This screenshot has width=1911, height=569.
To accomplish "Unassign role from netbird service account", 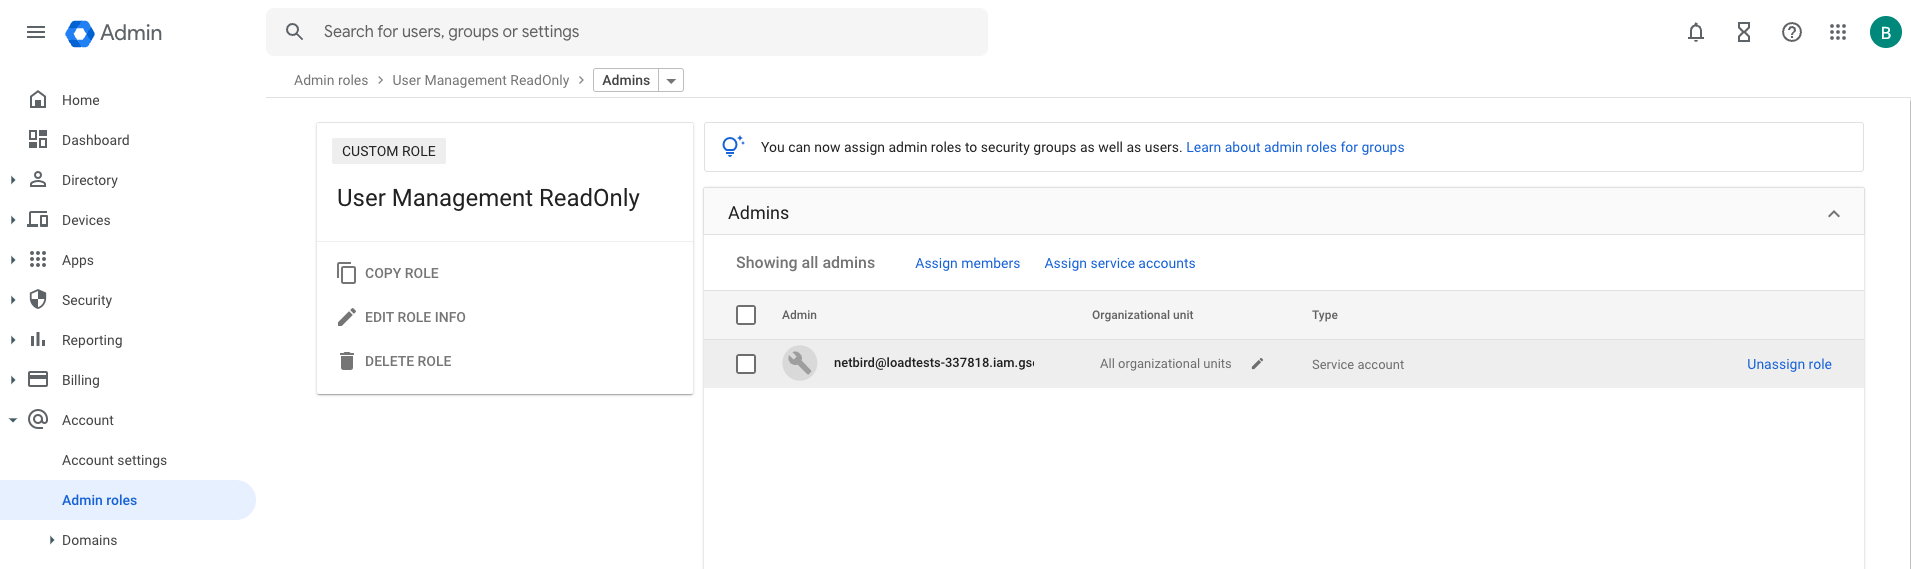I will (x=1788, y=364).
